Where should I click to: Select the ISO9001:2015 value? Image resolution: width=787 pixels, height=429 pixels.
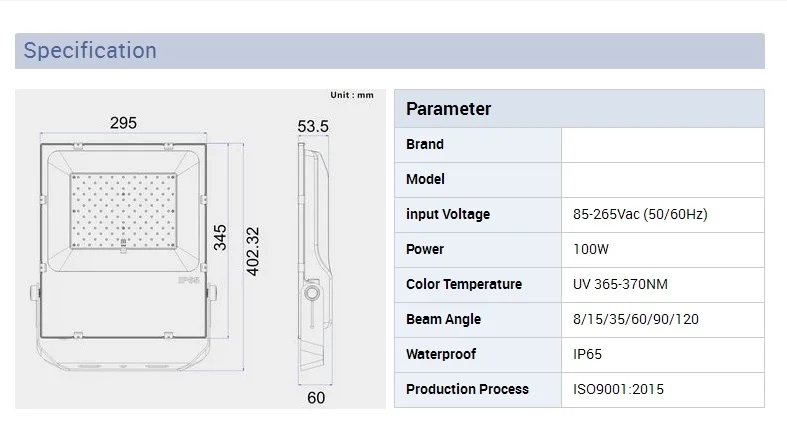pyautogui.click(x=618, y=389)
